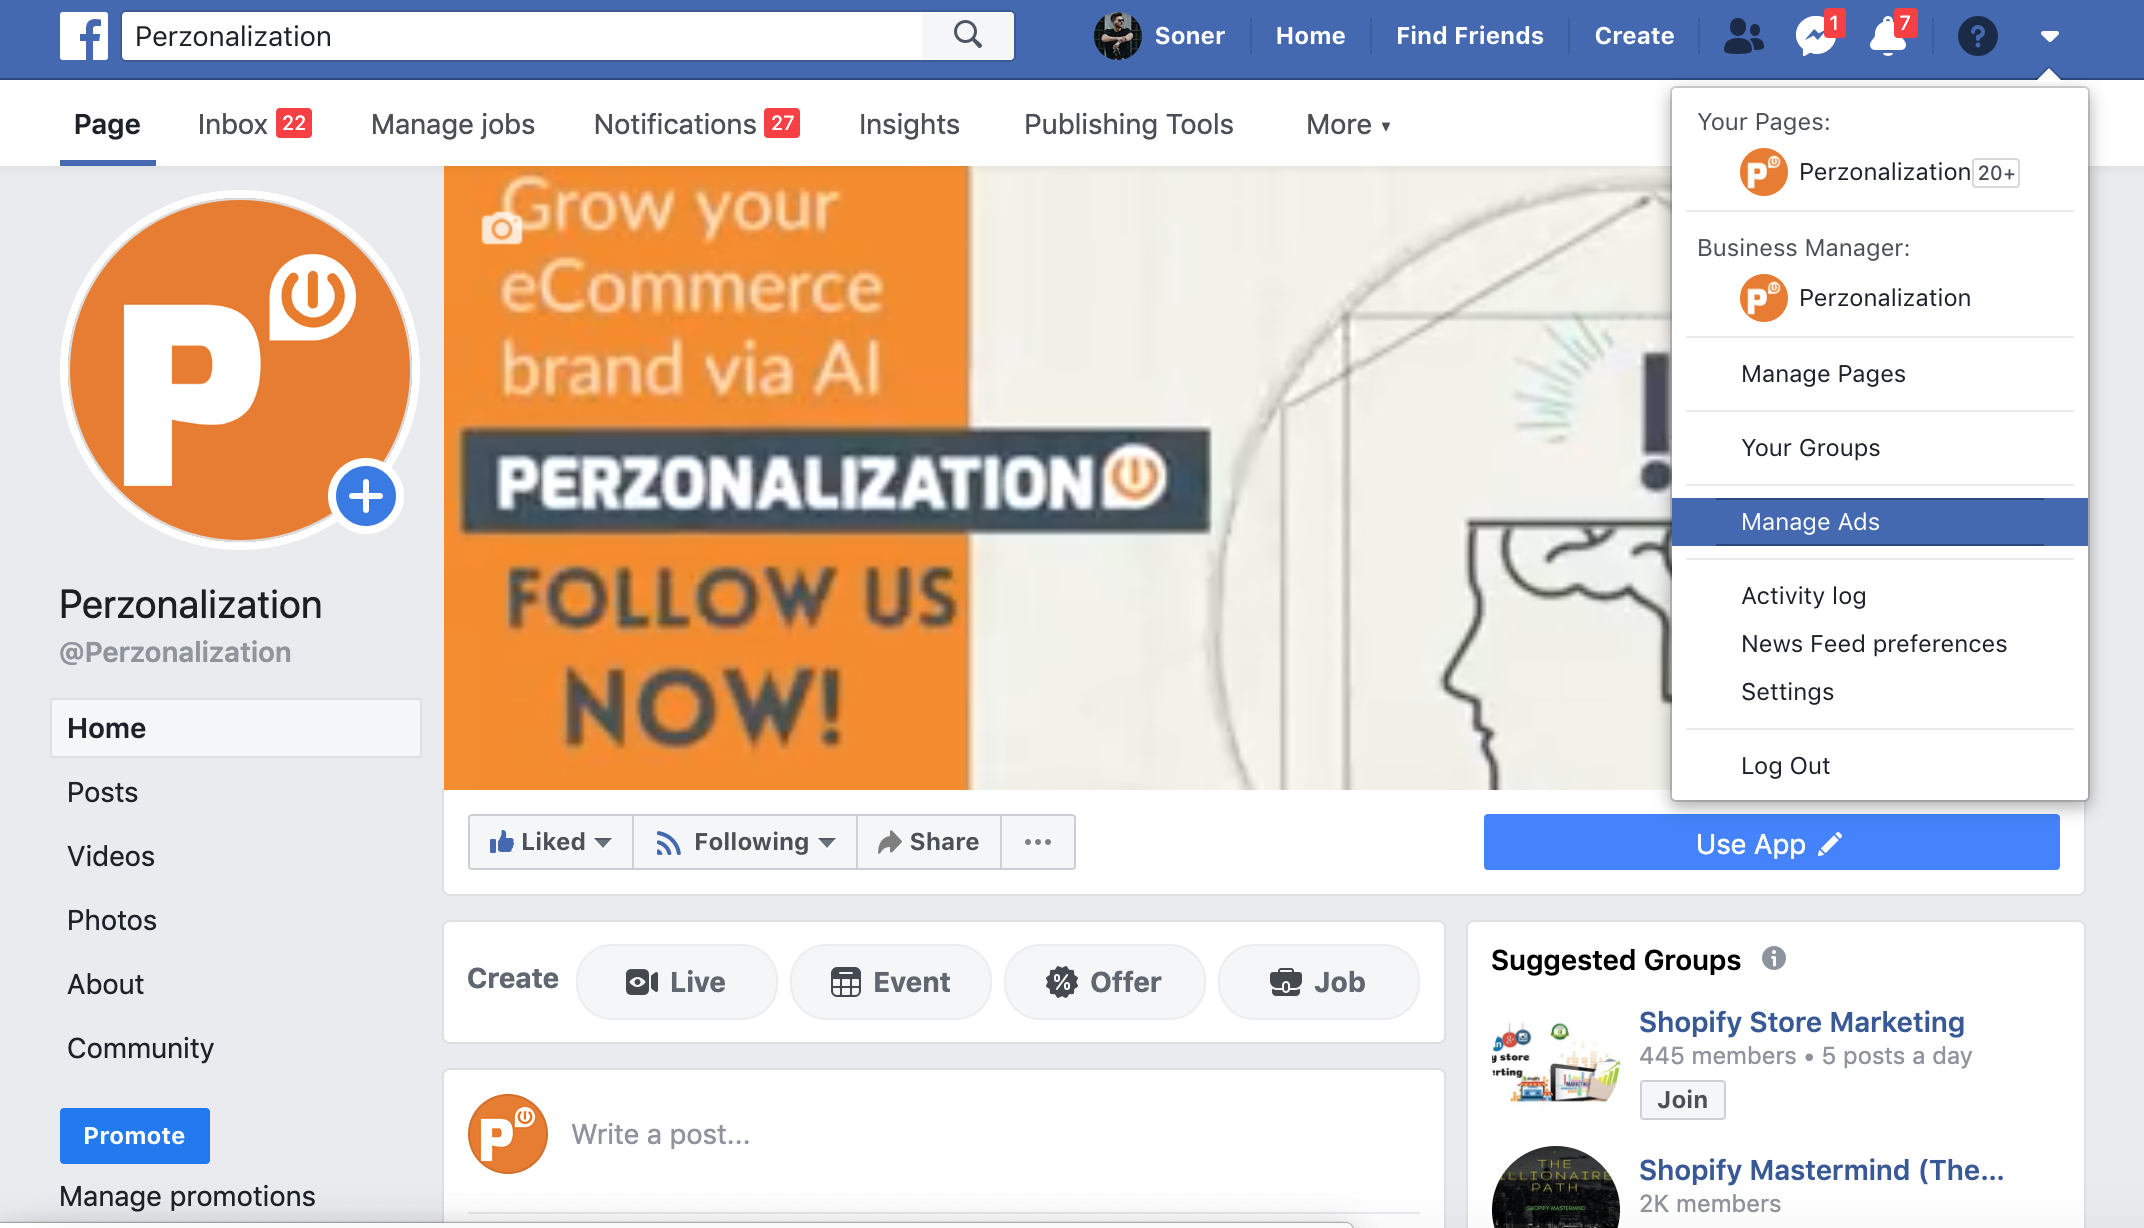The image size is (2144, 1228).
Task: Click the blue plus on profile picture
Action: (365, 496)
